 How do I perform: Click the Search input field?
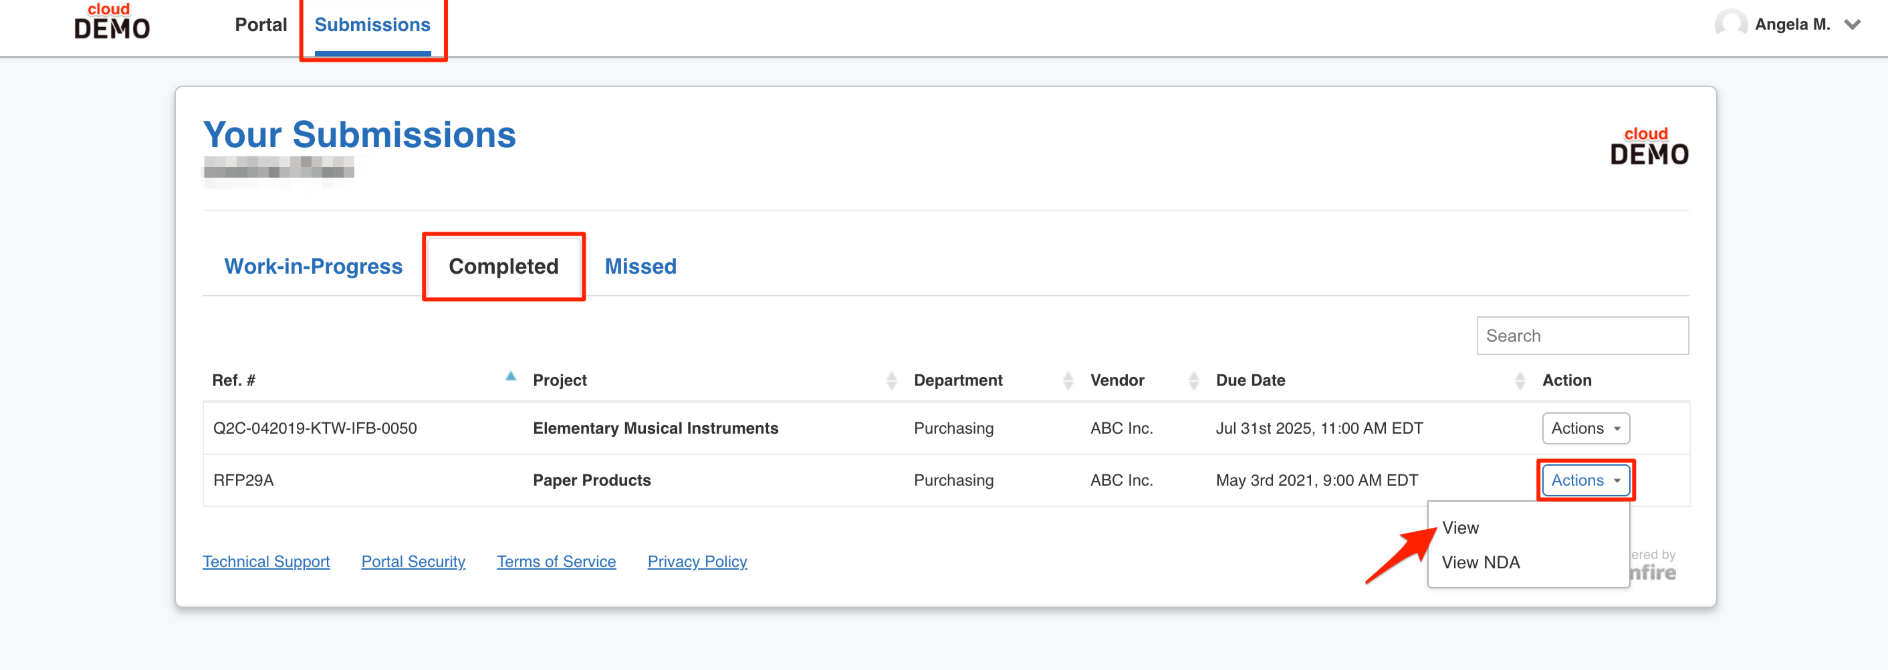(x=1582, y=336)
